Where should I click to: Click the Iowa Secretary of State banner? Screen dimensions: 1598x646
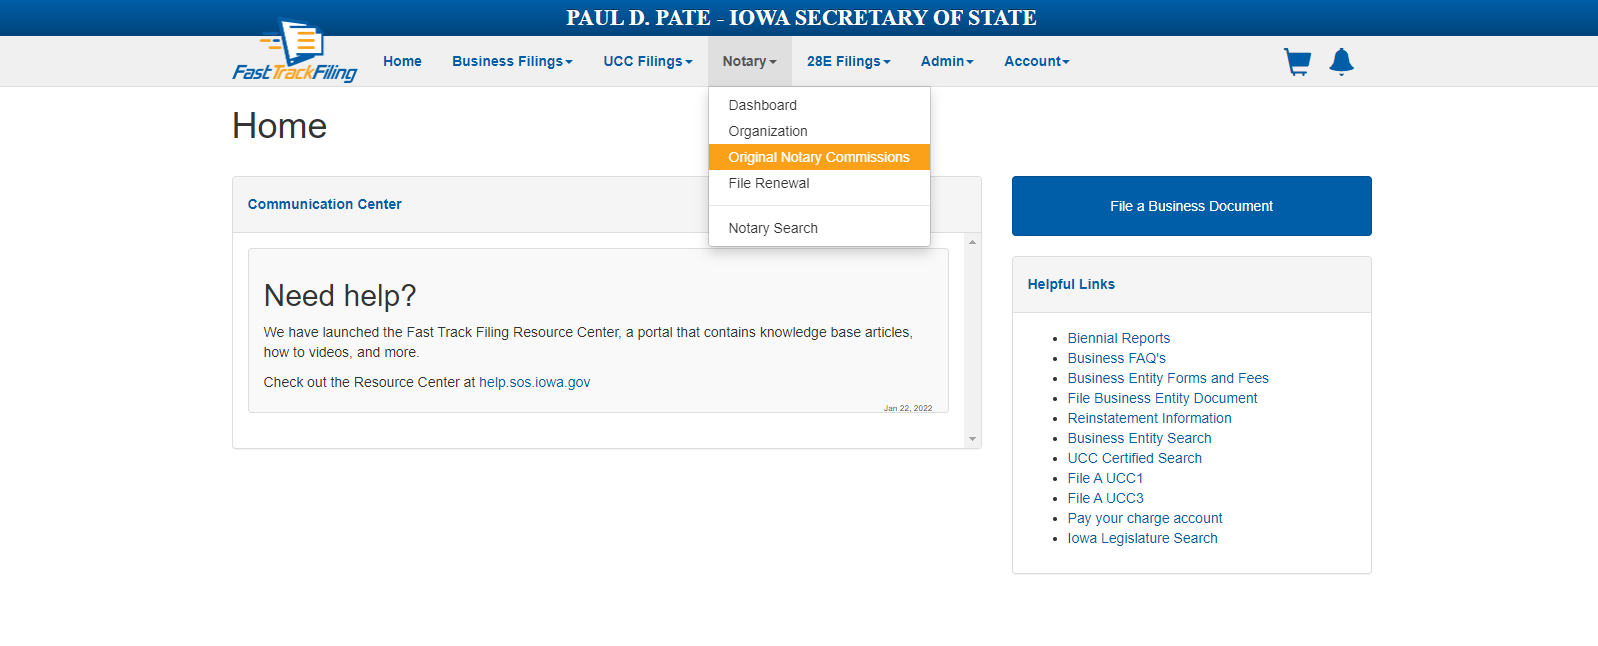tap(801, 18)
